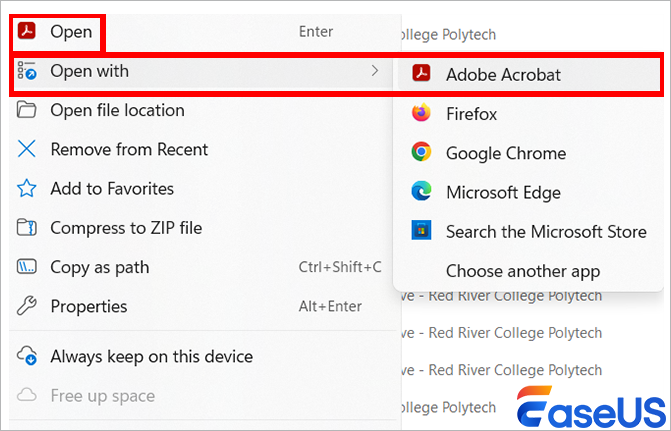
Task: Click the wrench icon for Properties
Action: tap(28, 306)
